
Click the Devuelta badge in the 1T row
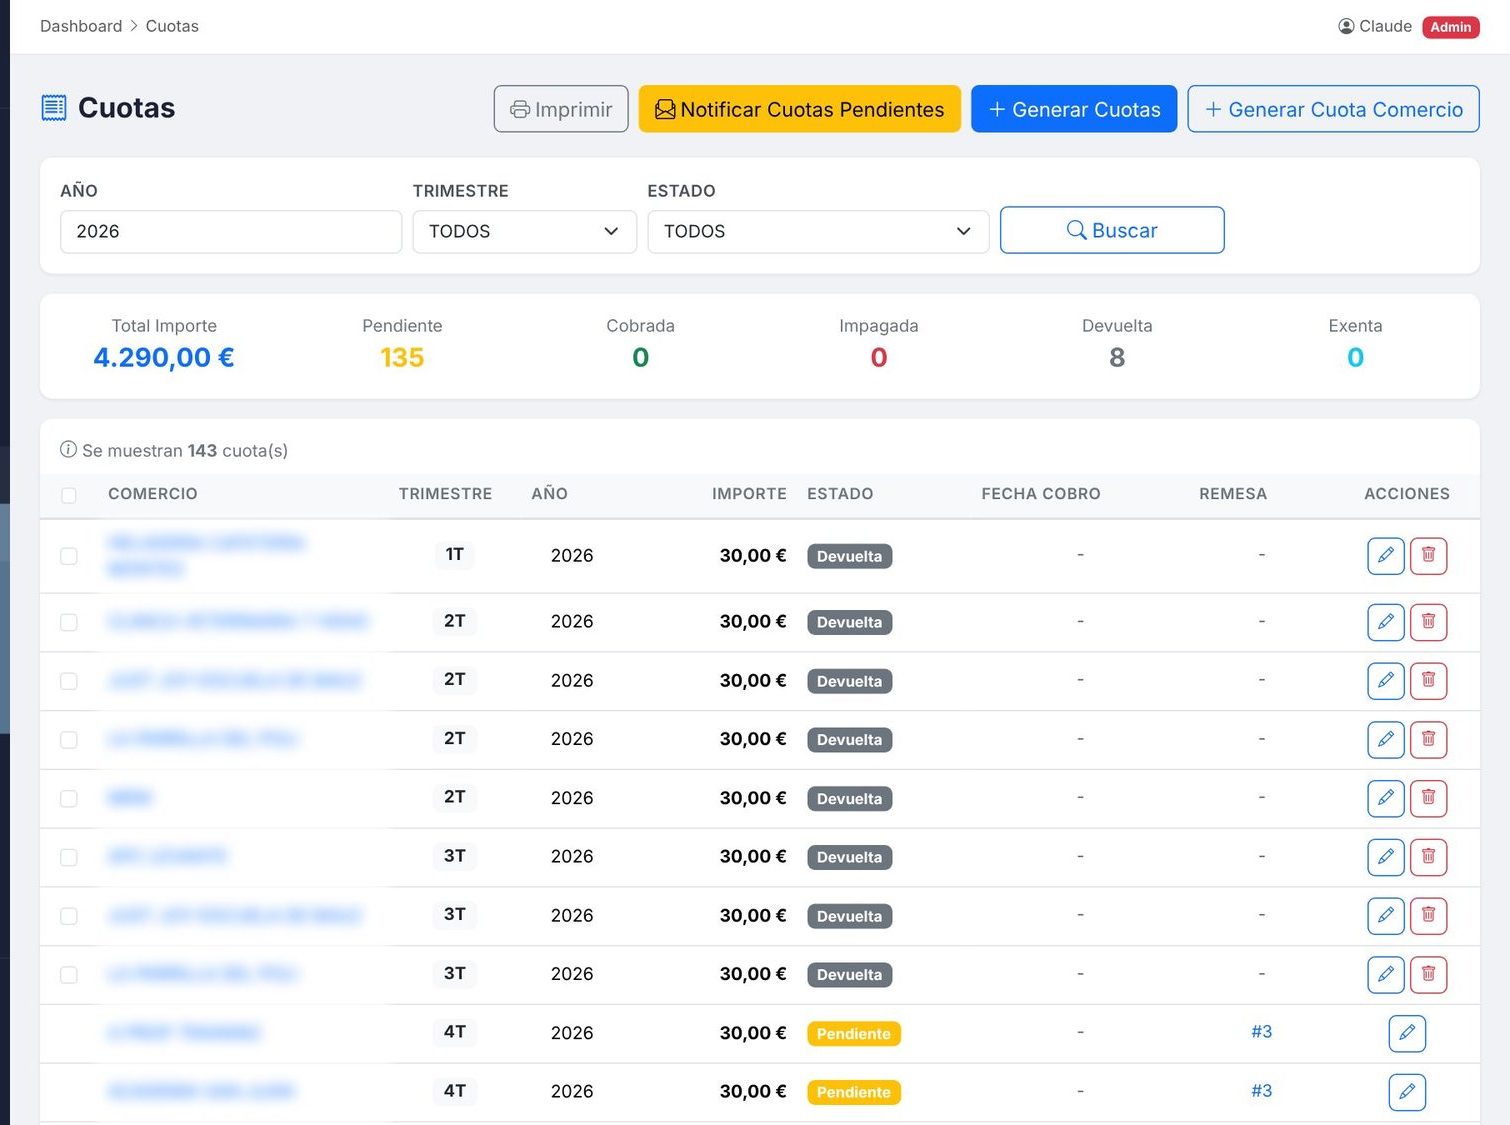[x=850, y=556]
